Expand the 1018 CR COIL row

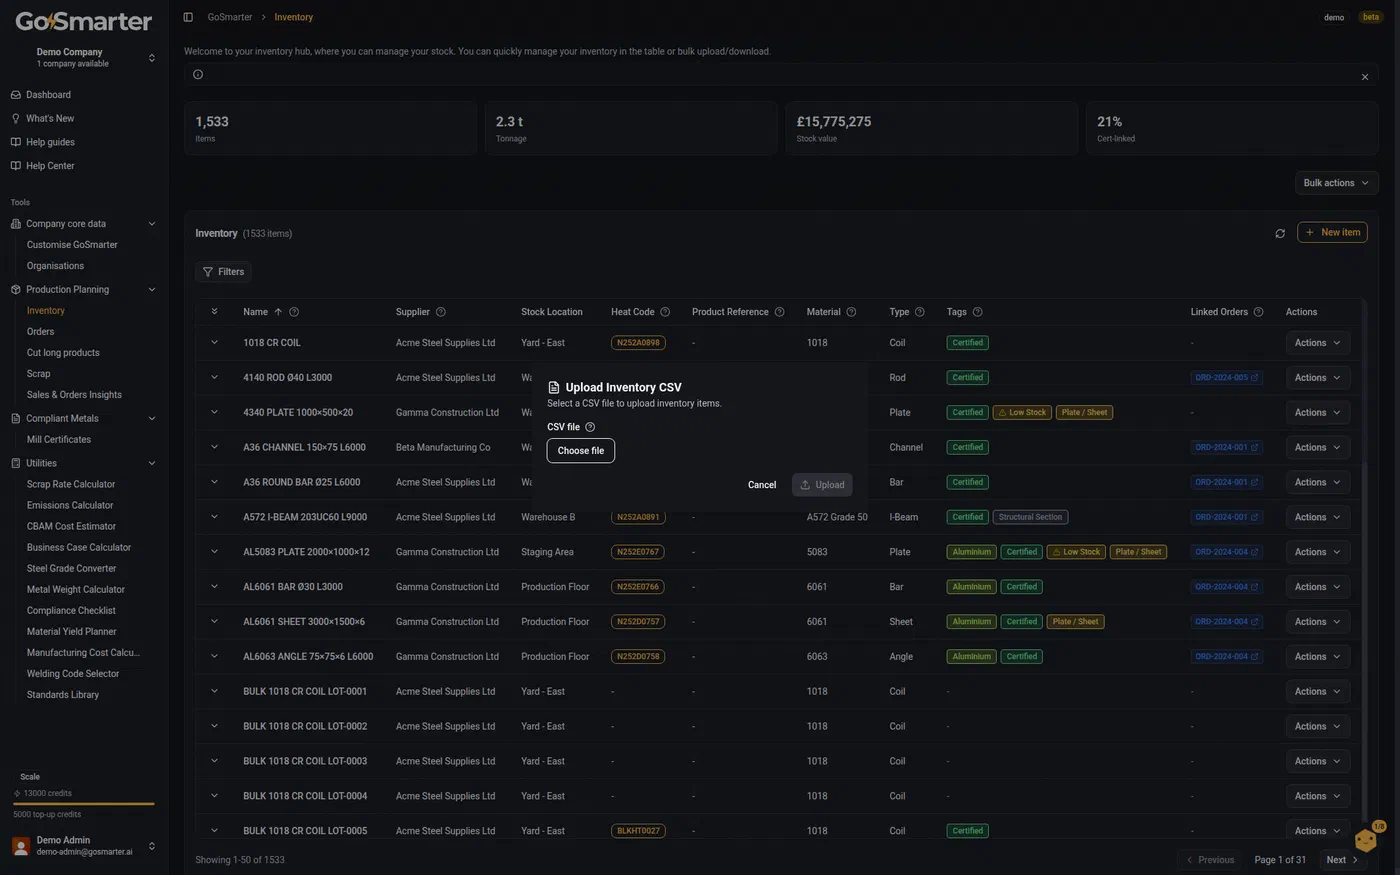click(214, 343)
